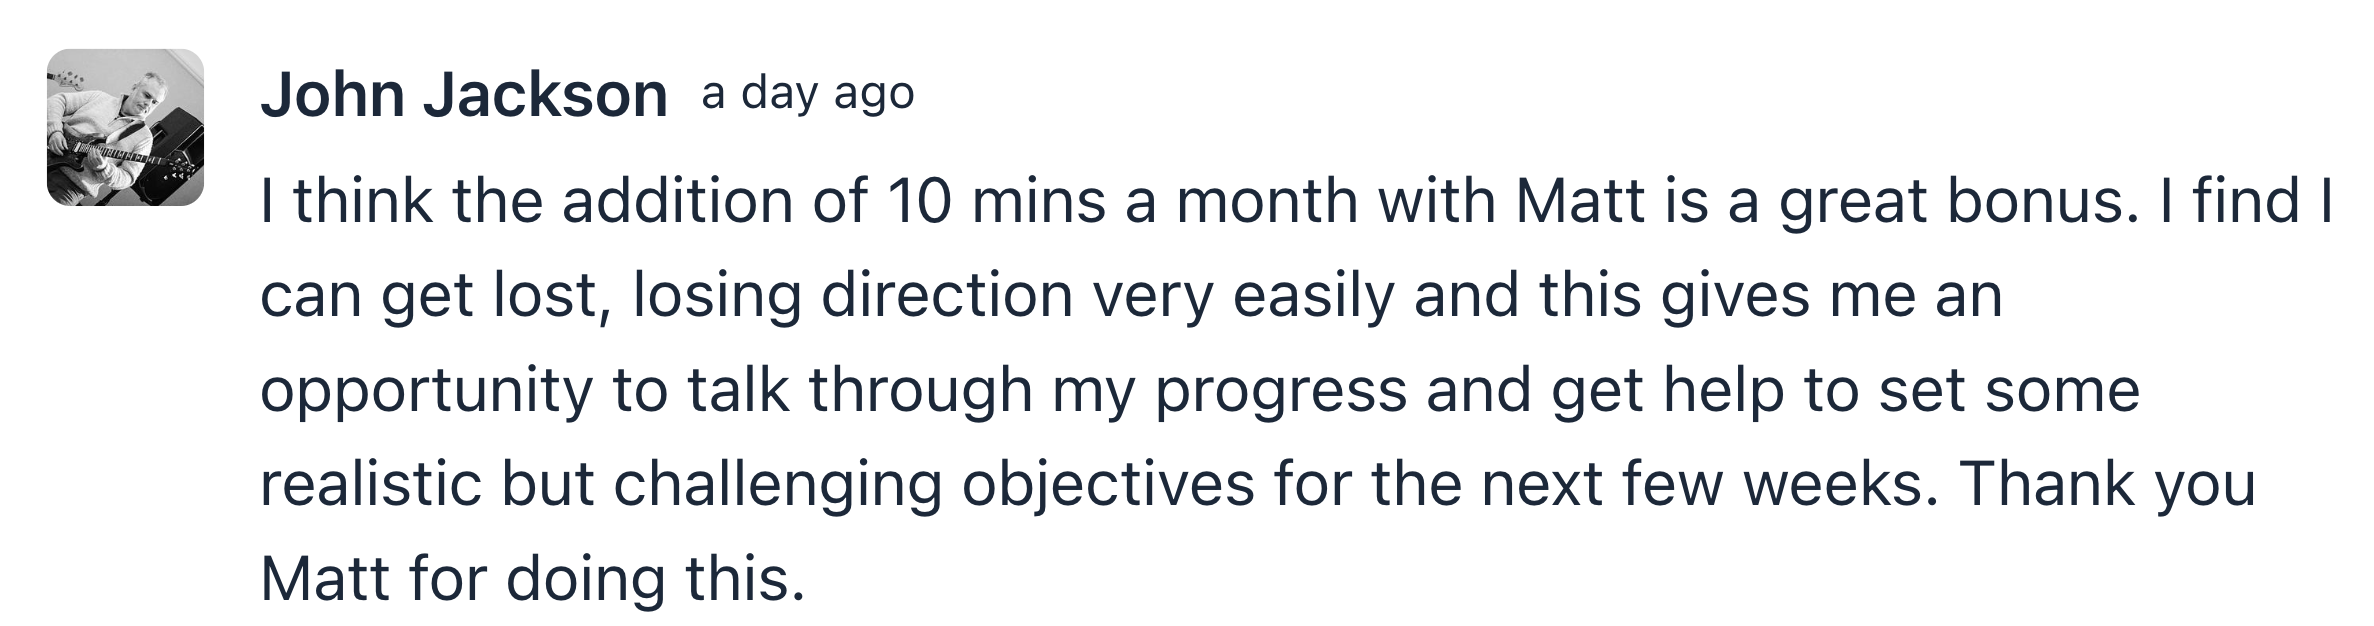Open the 'a day ago' timestamp link
Screen dimensions: 2374x626
coord(808,94)
